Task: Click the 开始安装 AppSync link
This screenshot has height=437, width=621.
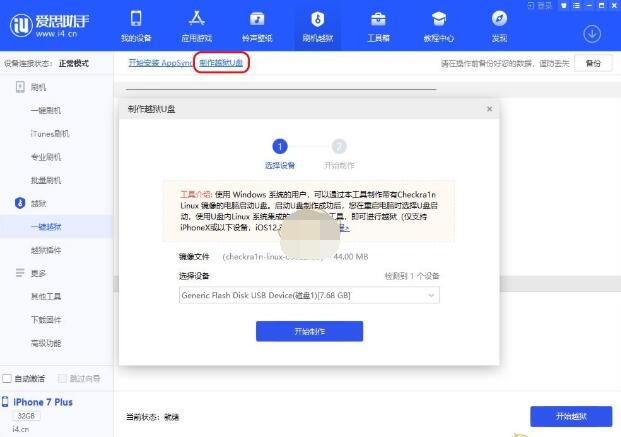Action: tap(160, 63)
